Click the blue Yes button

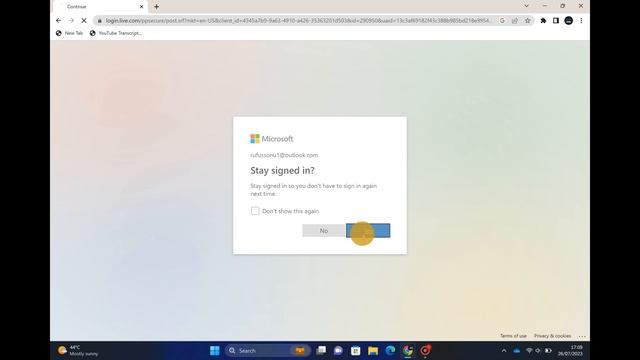(x=368, y=231)
